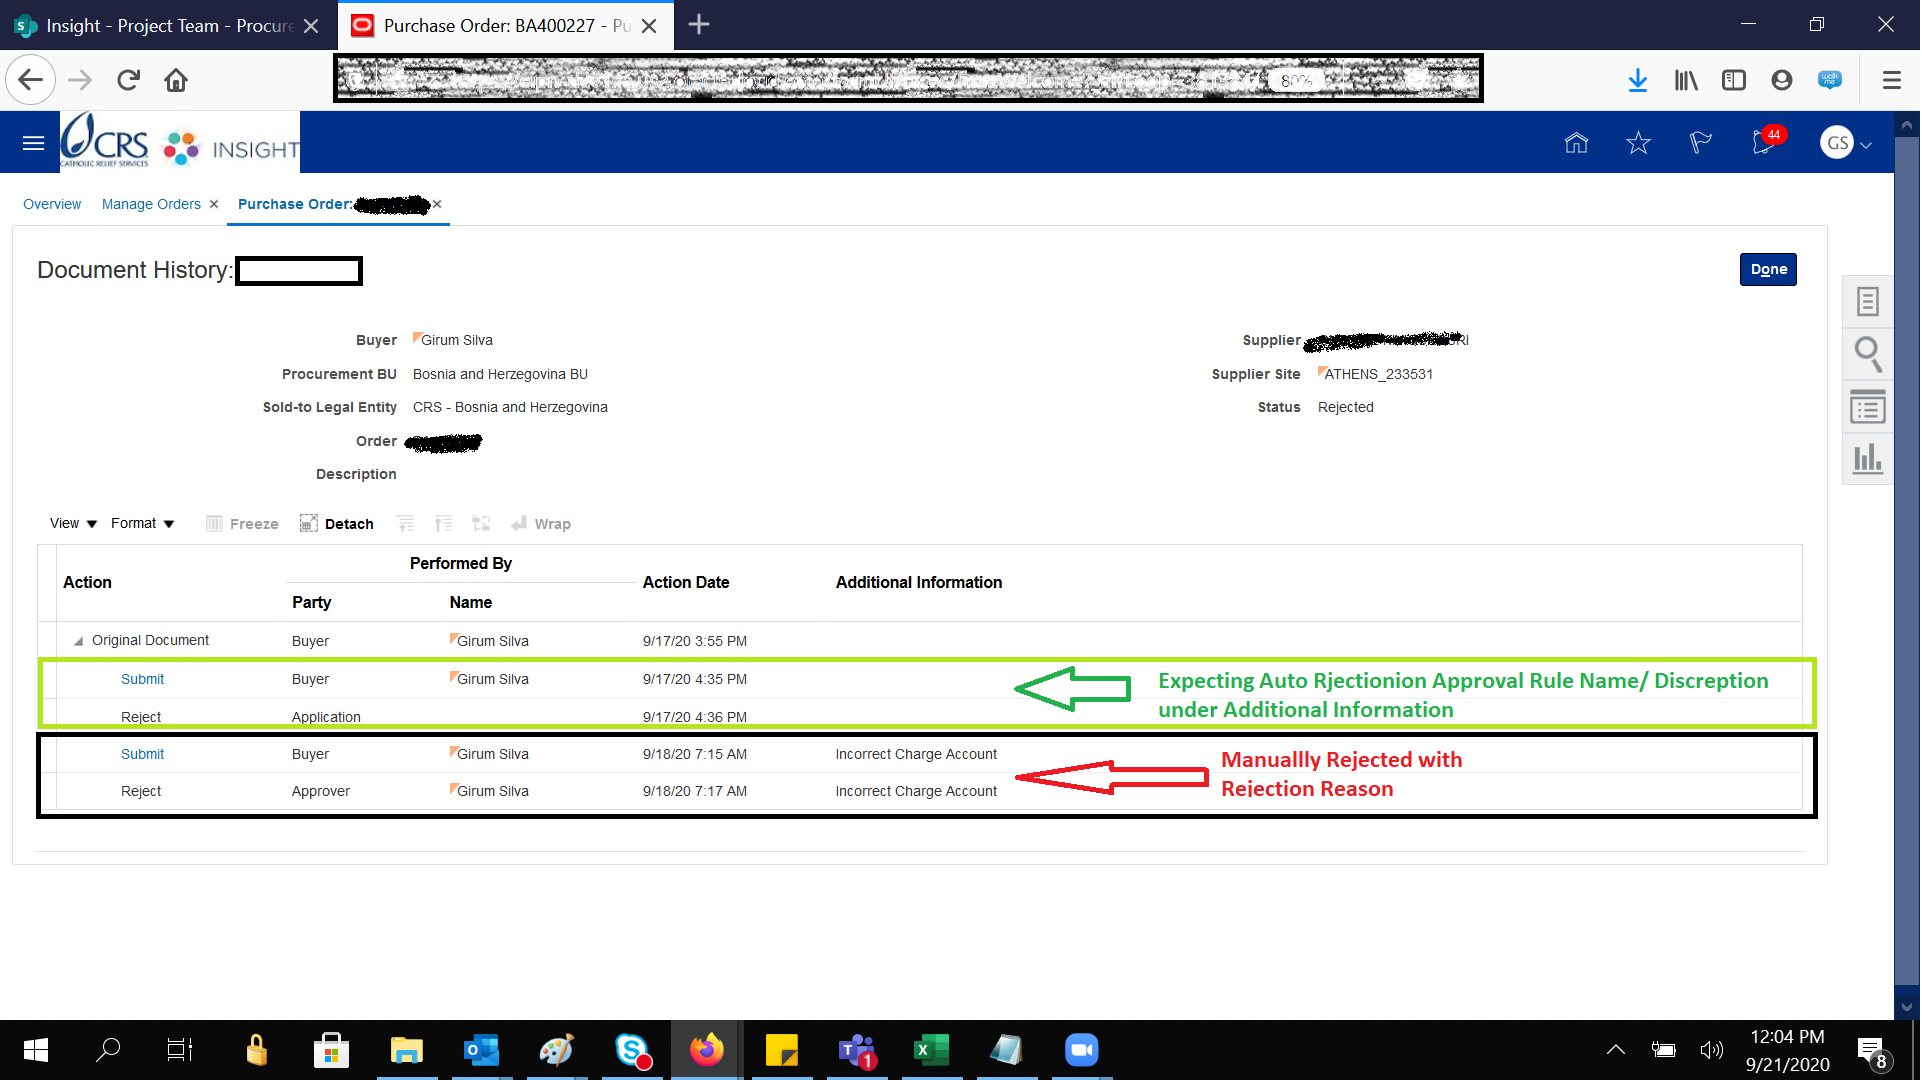Toggle Wrap text for table rows
The image size is (1922, 1080).
(541, 523)
